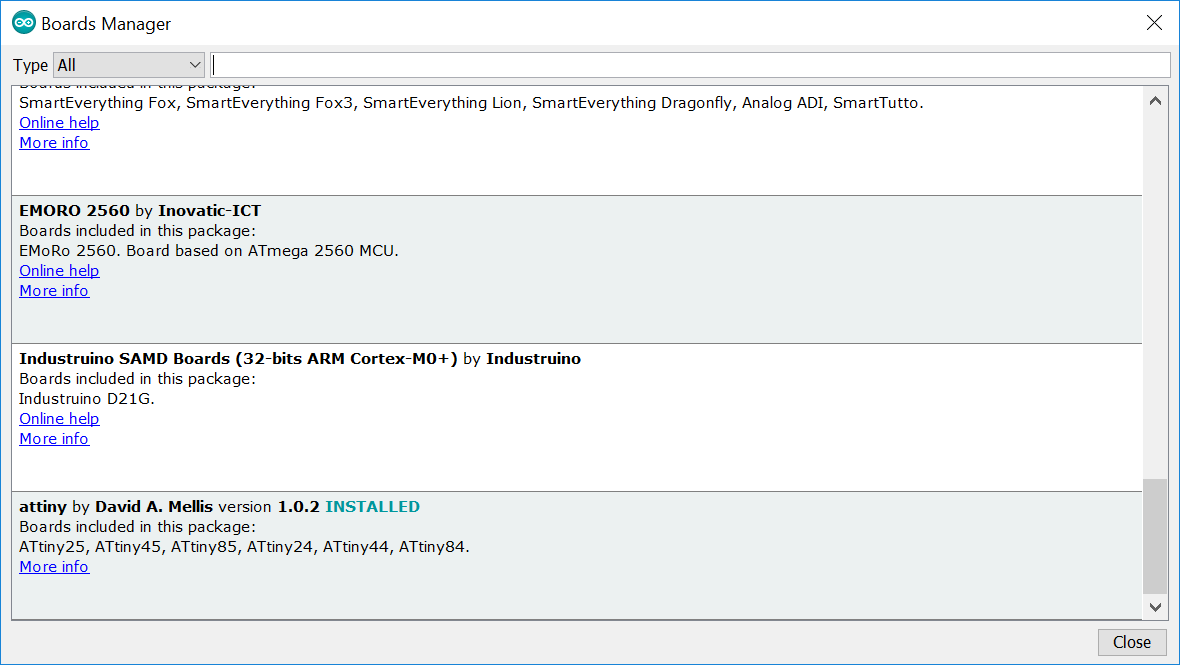Click the 'Industruino D21G.' board text
The image size is (1180, 665).
pyautogui.click(x=87, y=399)
